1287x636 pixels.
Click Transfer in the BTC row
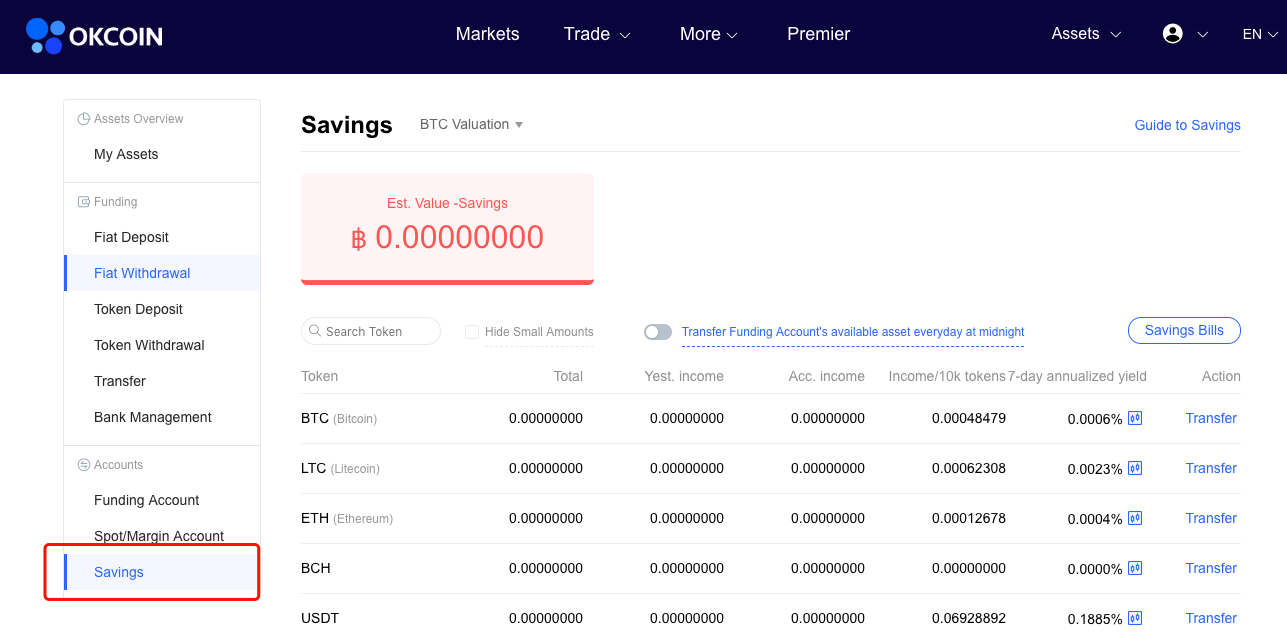click(1211, 418)
